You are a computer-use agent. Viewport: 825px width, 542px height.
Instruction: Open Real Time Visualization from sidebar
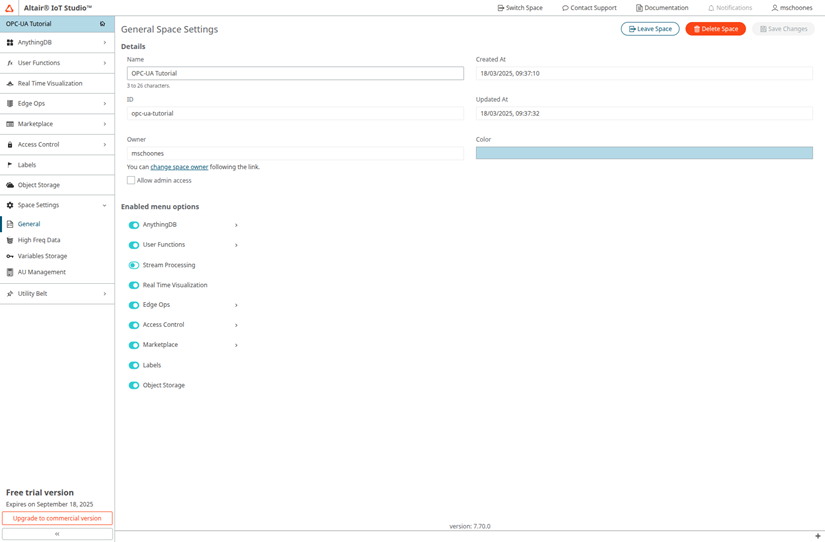[x=57, y=84]
